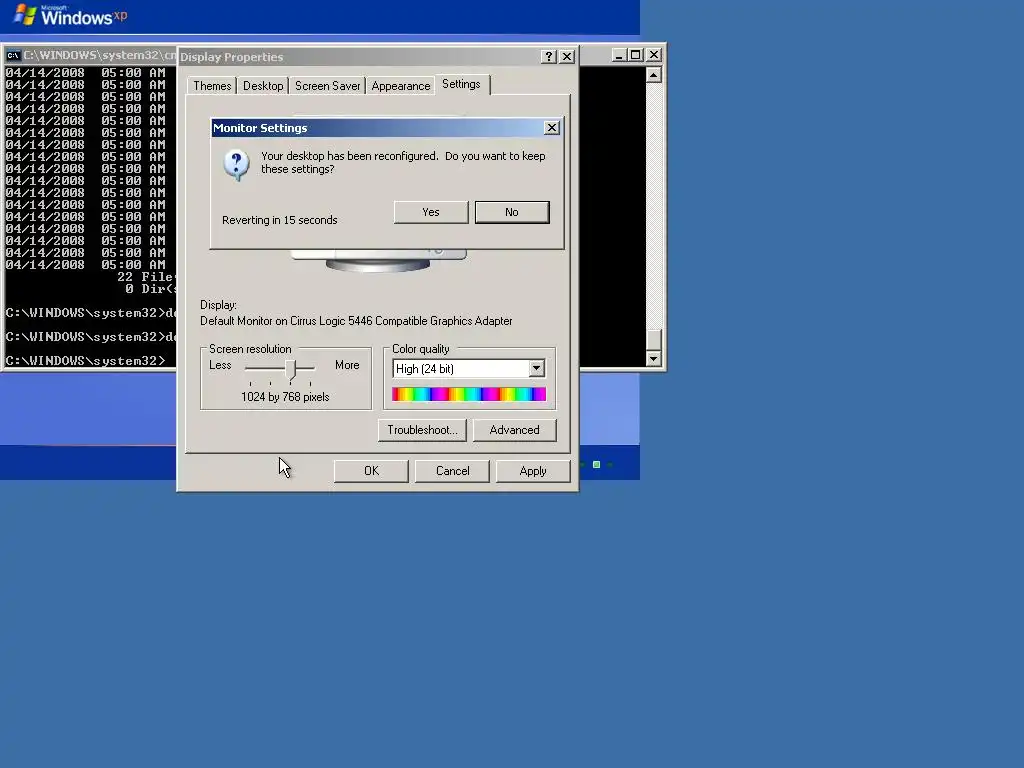Image resolution: width=1024 pixels, height=768 pixels.
Task: Cancel the Display Properties dialog
Action: coord(452,471)
